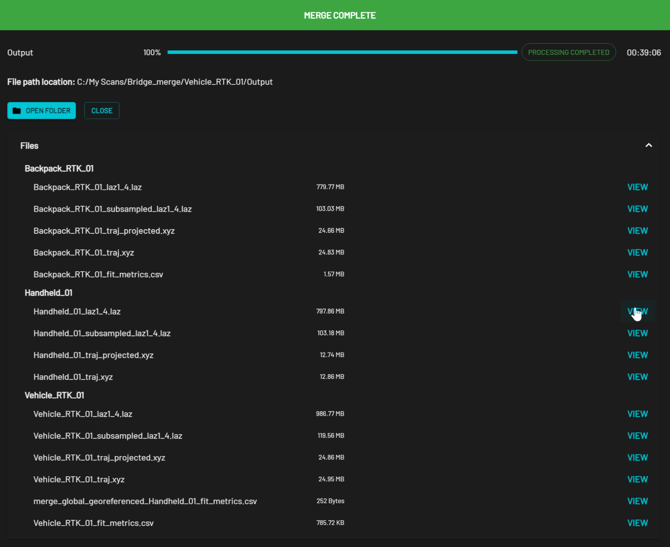View Backpack_RTK_01_fit_metrics.csv file
Screen dimensions: 670x547
click(x=637, y=274)
